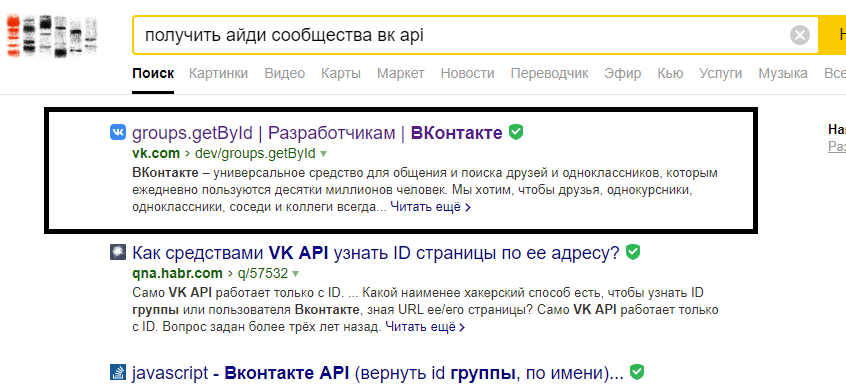Image resolution: width=846 pixels, height=384 pixels.
Task: Switch to the Картинки tab
Action: 219,73
